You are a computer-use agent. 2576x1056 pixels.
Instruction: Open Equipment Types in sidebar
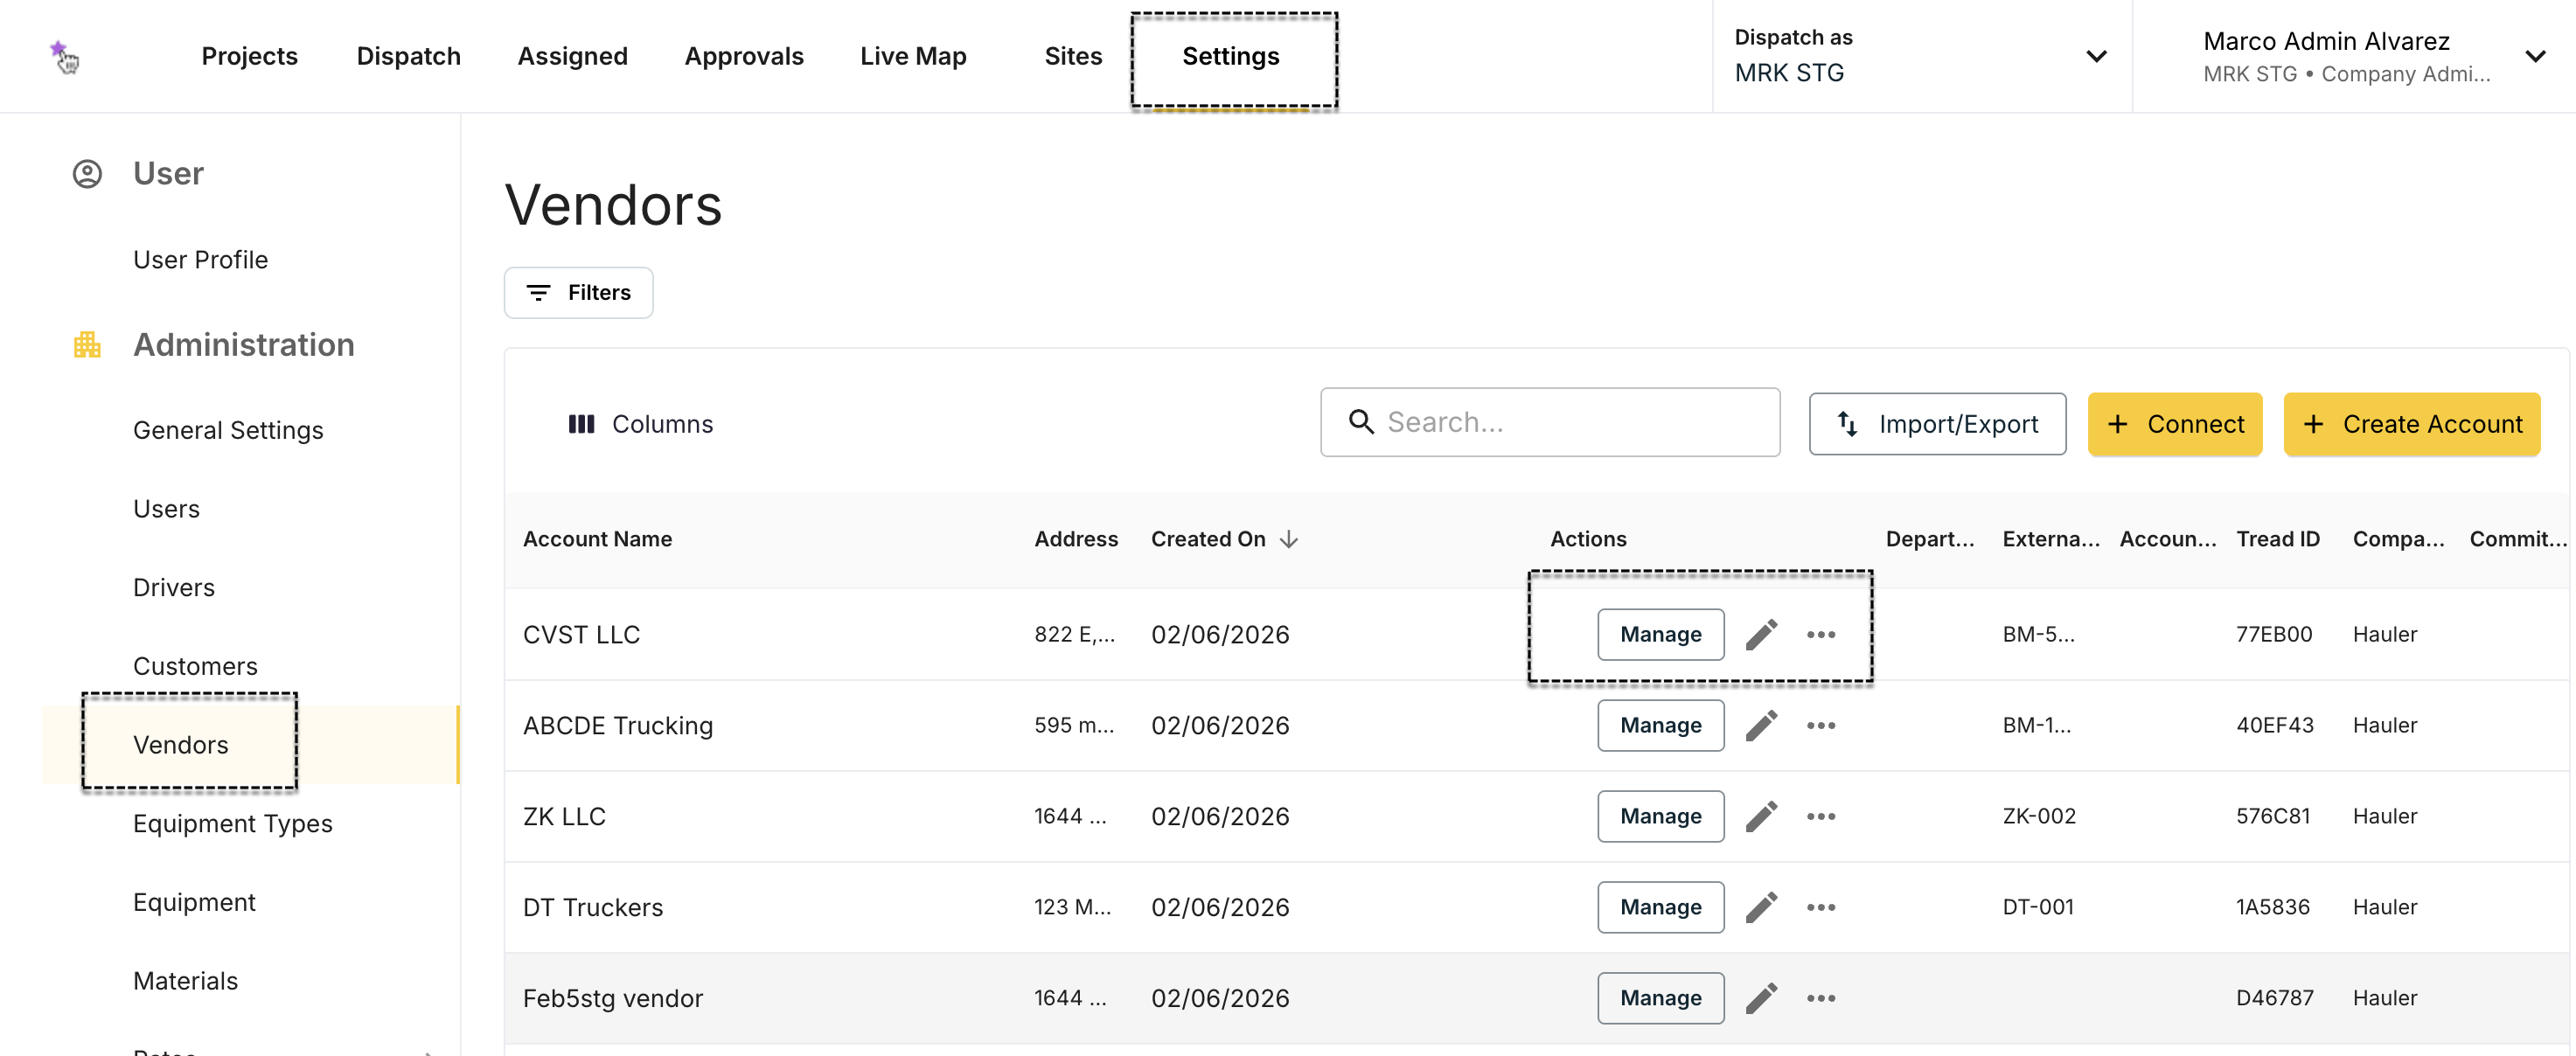point(232,824)
